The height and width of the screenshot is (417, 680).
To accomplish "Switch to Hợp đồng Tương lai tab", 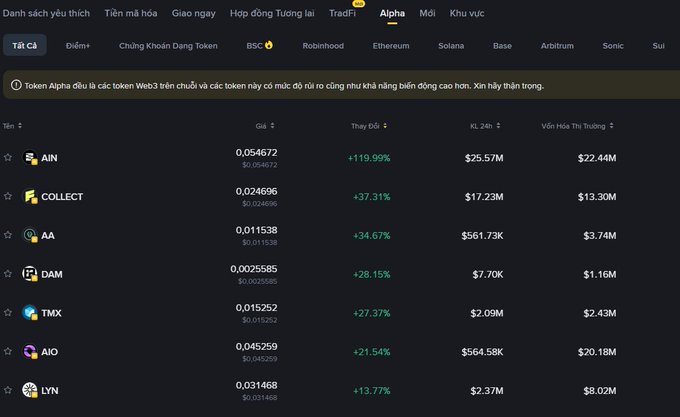I will pyautogui.click(x=272, y=13).
